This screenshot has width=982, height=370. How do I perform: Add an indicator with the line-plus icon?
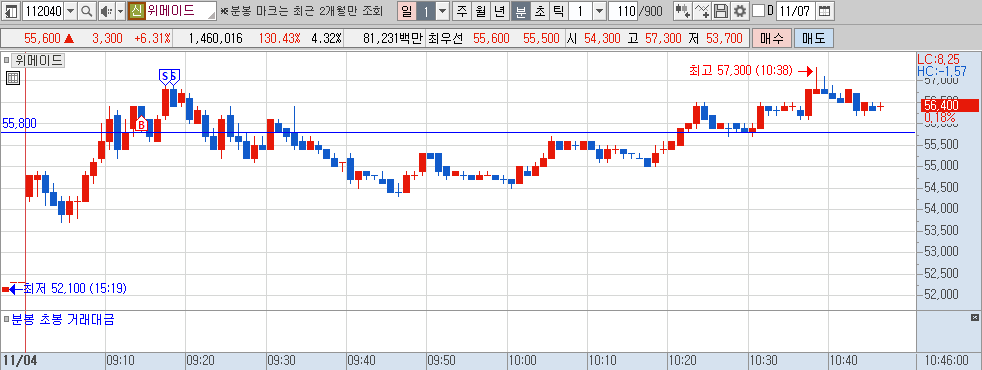click(703, 11)
